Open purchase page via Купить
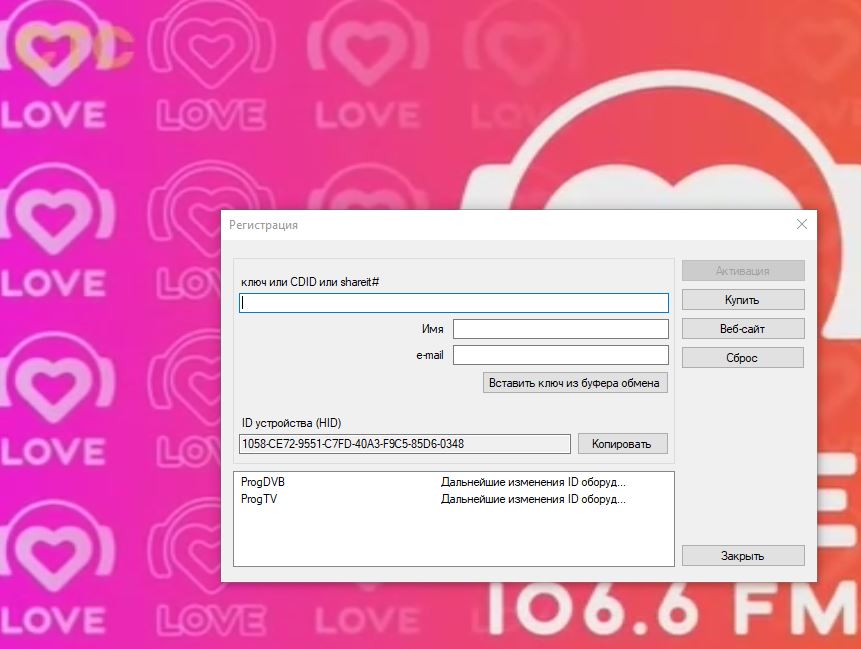Image resolution: width=861 pixels, height=649 pixels. pos(742,300)
